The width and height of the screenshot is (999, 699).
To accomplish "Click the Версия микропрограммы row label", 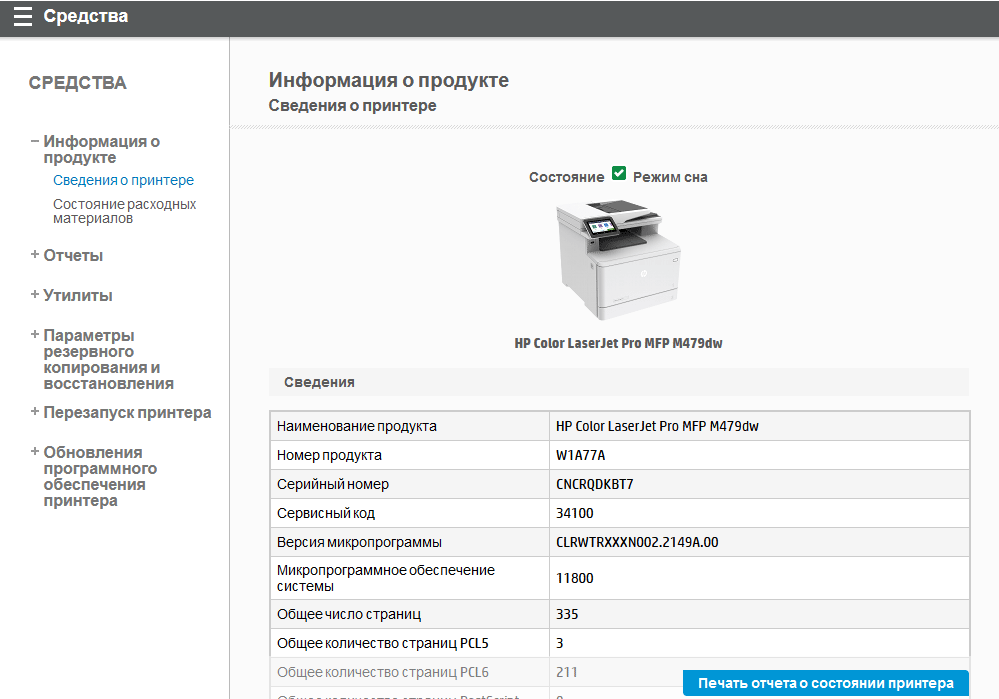I will pyautogui.click(x=359, y=542).
